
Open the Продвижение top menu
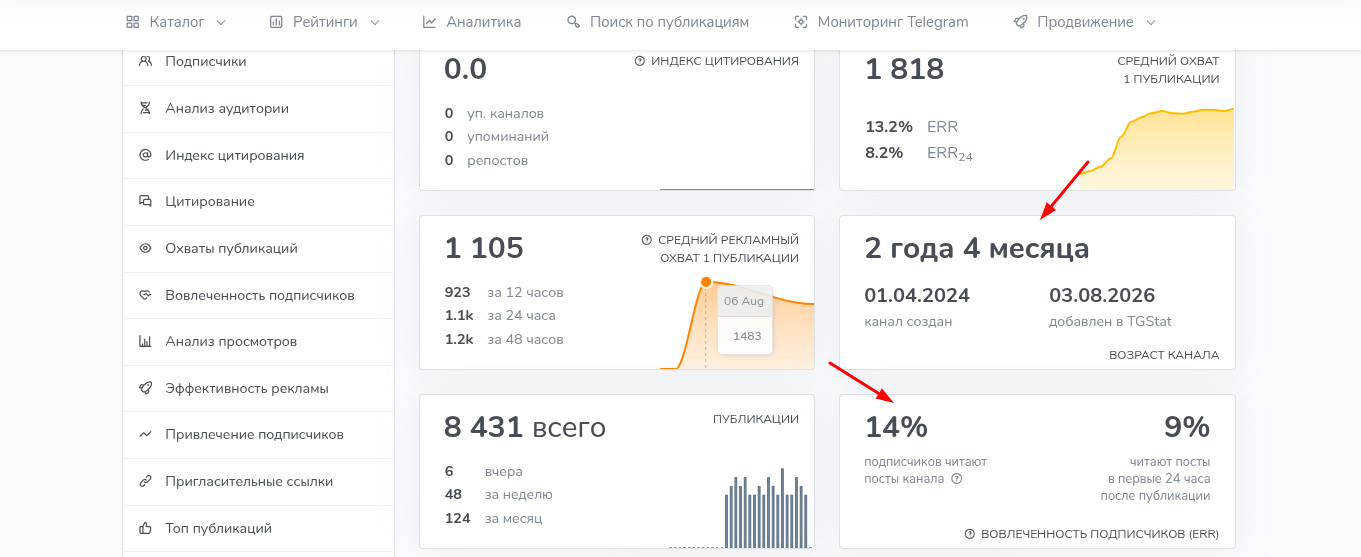(1085, 22)
